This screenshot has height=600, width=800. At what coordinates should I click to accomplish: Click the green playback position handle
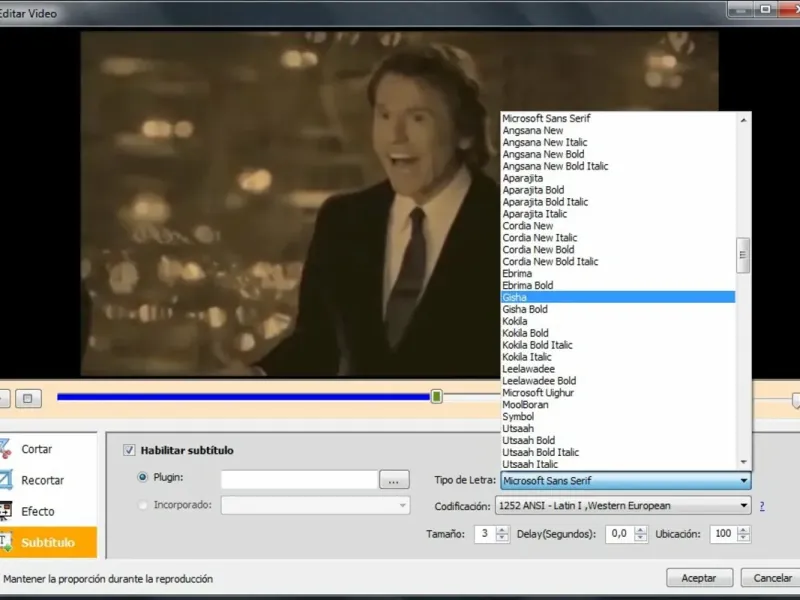click(x=437, y=397)
